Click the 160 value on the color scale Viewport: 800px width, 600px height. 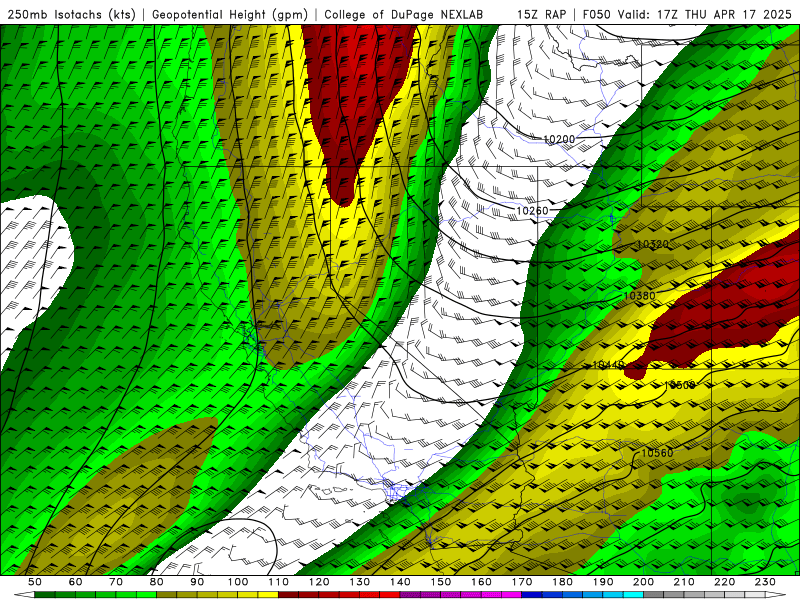point(481,582)
